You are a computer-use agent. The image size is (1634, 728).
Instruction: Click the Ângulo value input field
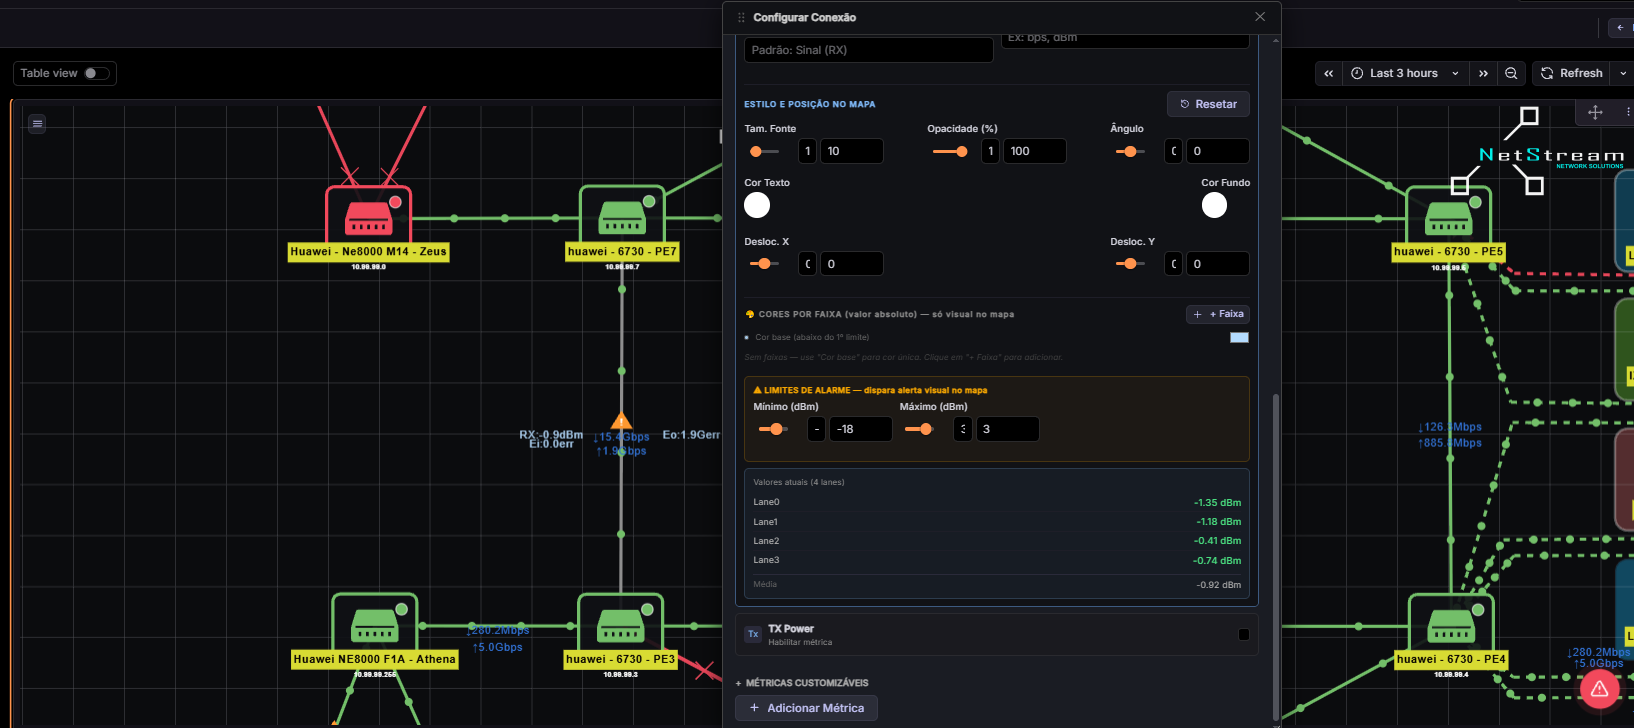click(x=1218, y=151)
